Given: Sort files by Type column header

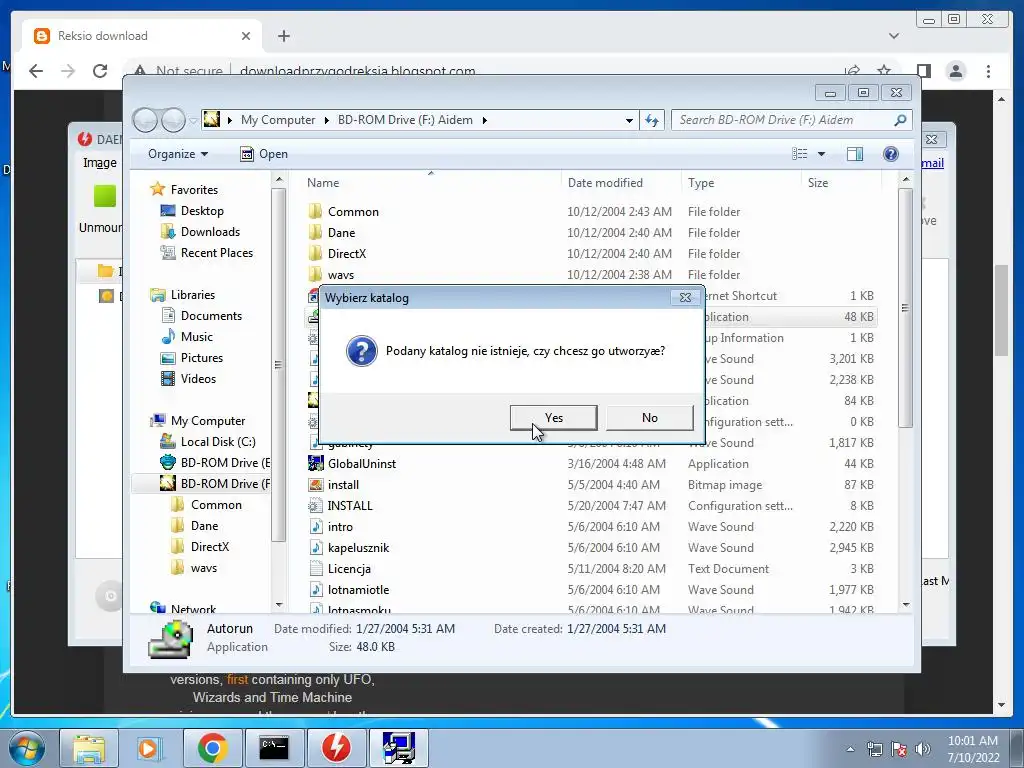Looking at the screenshot, I should click(x=701, y=183).
